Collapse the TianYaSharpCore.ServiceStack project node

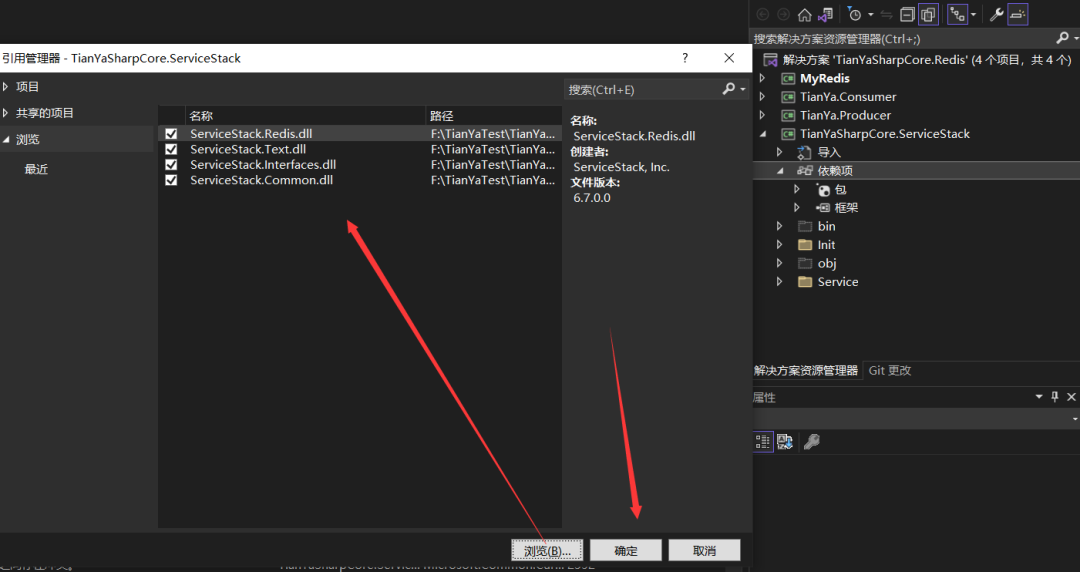click(762, 134)
